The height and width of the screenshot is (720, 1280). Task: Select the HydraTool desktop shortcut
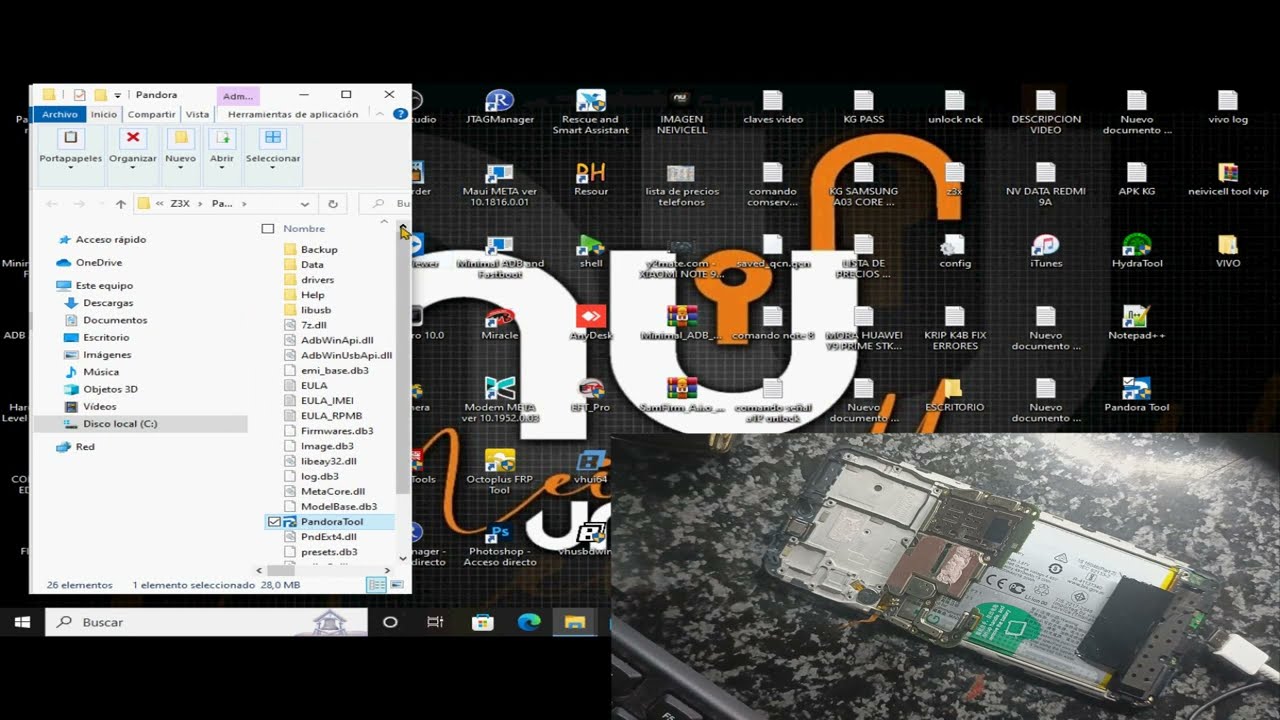(1137, 251)
